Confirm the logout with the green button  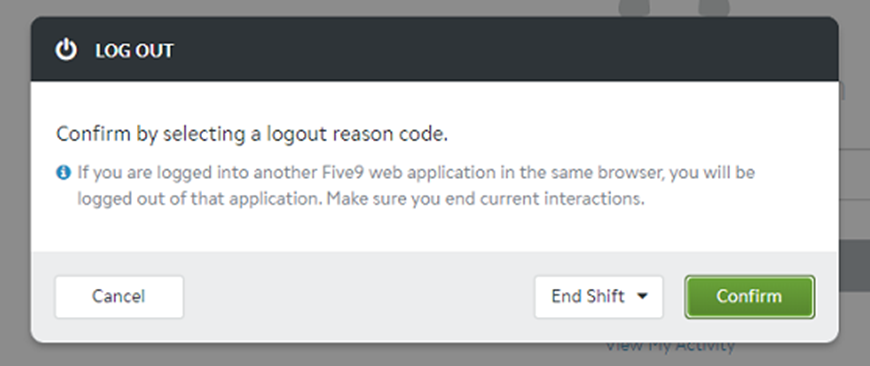(750, 297)
